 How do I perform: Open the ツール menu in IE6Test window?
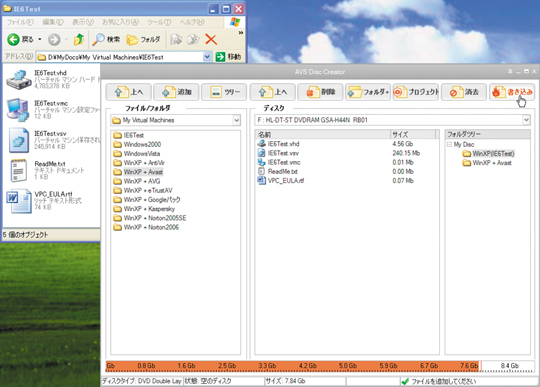pos(159,22)
